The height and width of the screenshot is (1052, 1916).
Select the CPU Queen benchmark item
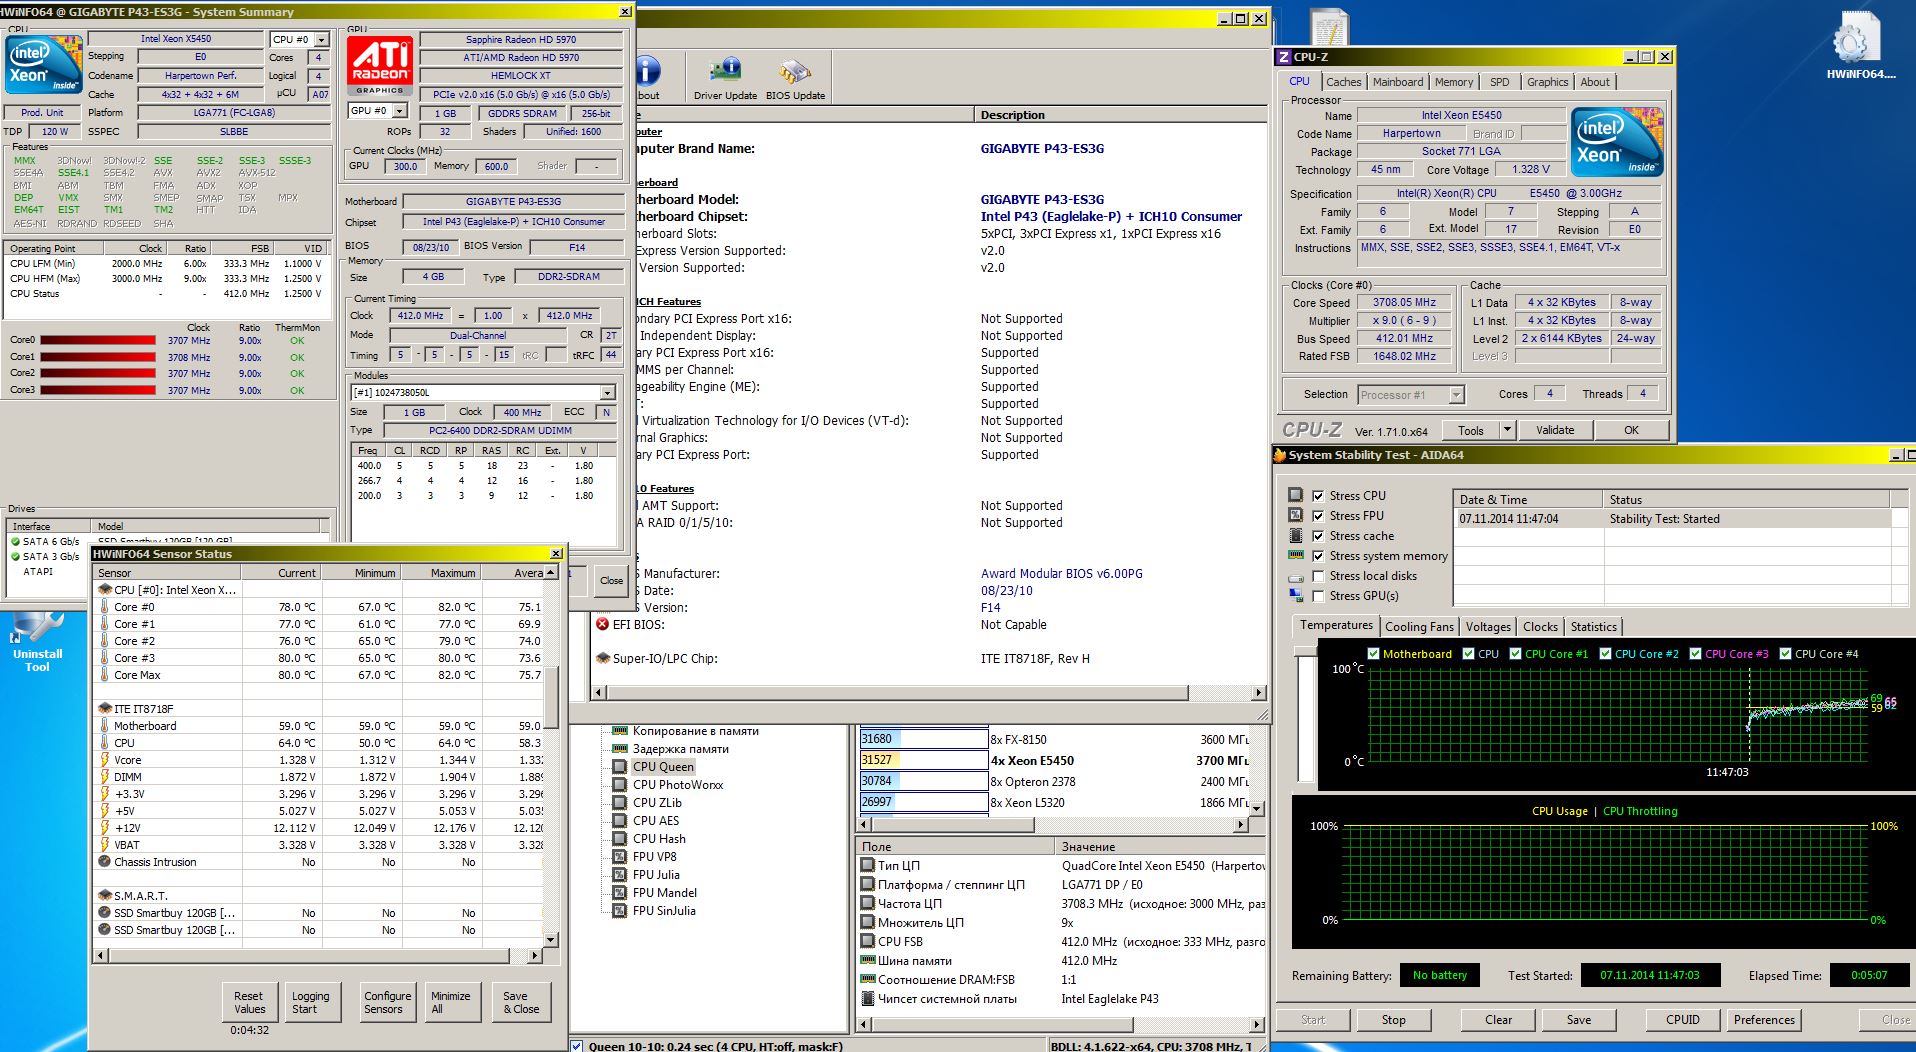tap(662, 767)
